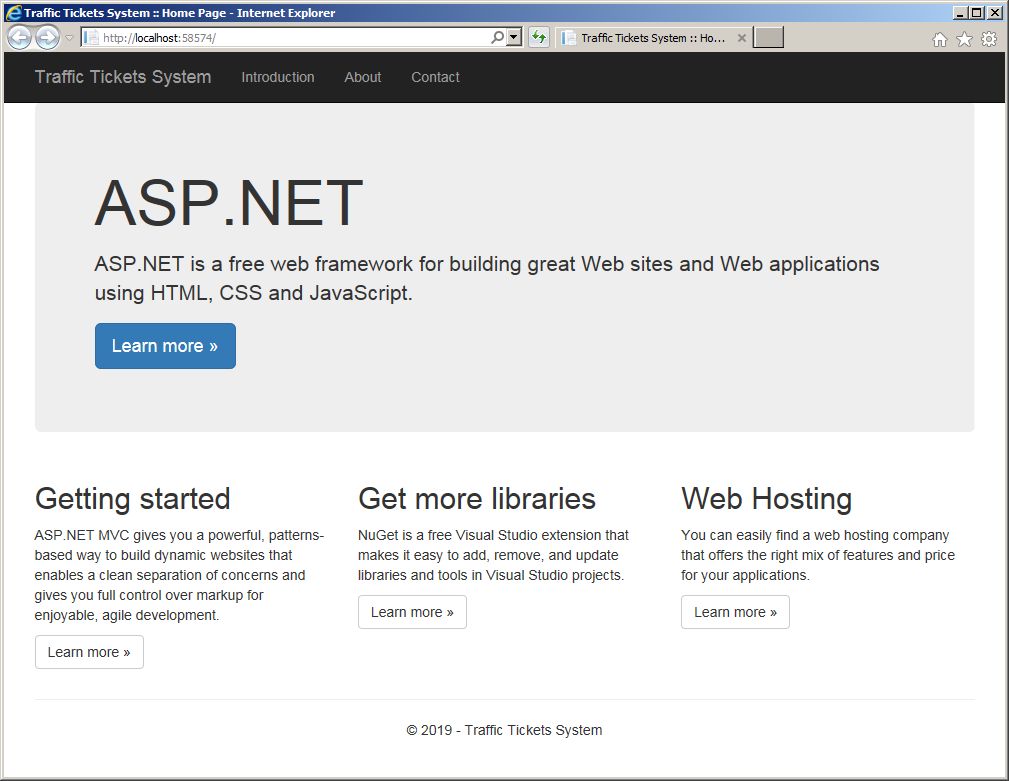The image size is (1009, 781).
Task: Click the Internet Explorer logo in title bar
Action: tap(14, 13)
